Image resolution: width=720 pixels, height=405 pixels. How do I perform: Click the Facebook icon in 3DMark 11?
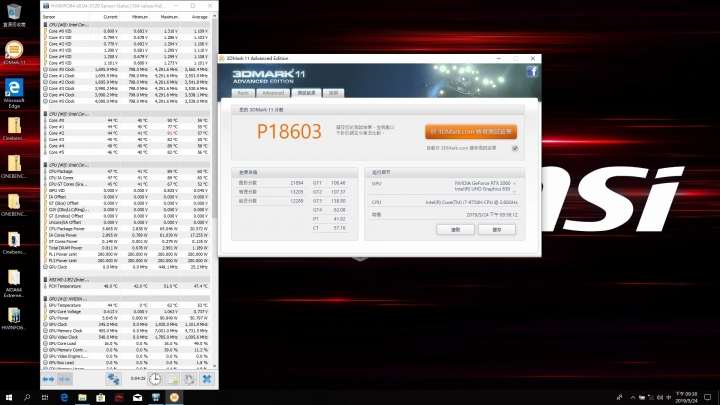532,72
